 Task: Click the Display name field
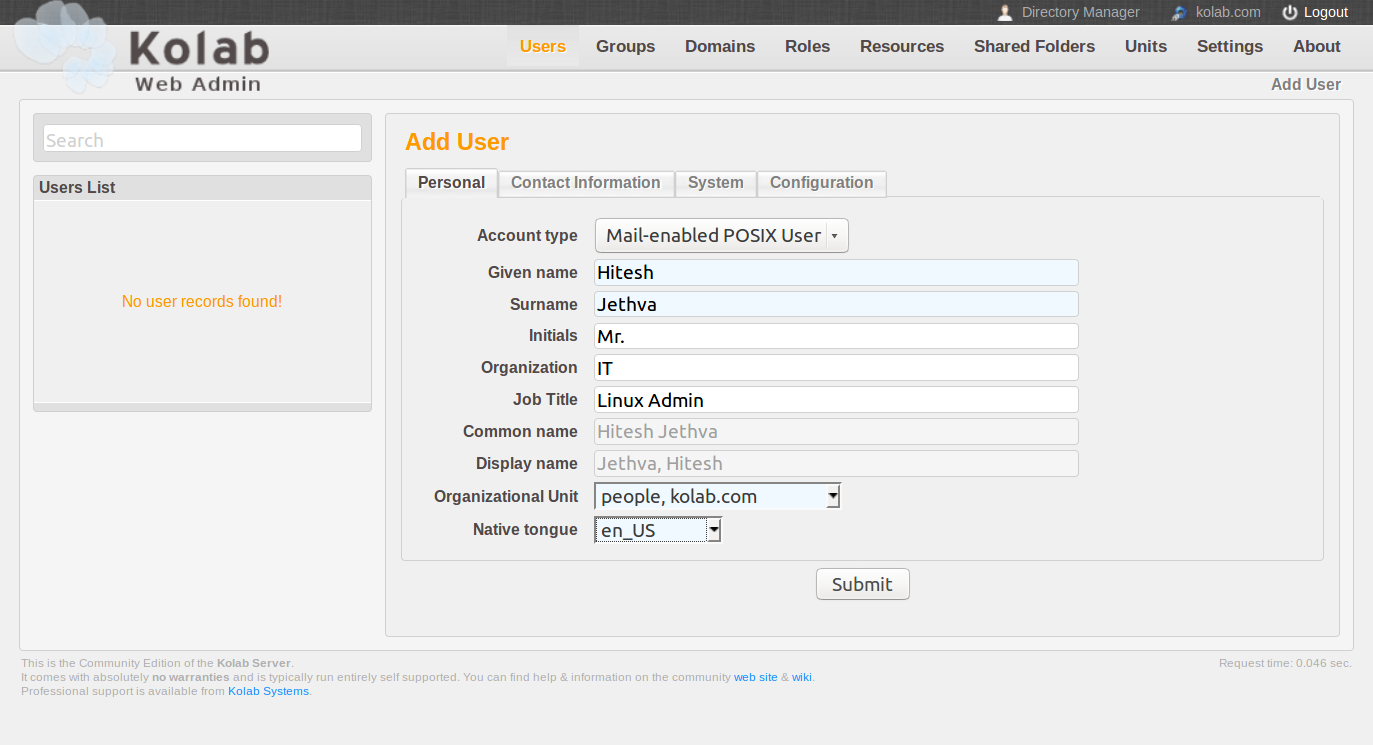point(836,464)
